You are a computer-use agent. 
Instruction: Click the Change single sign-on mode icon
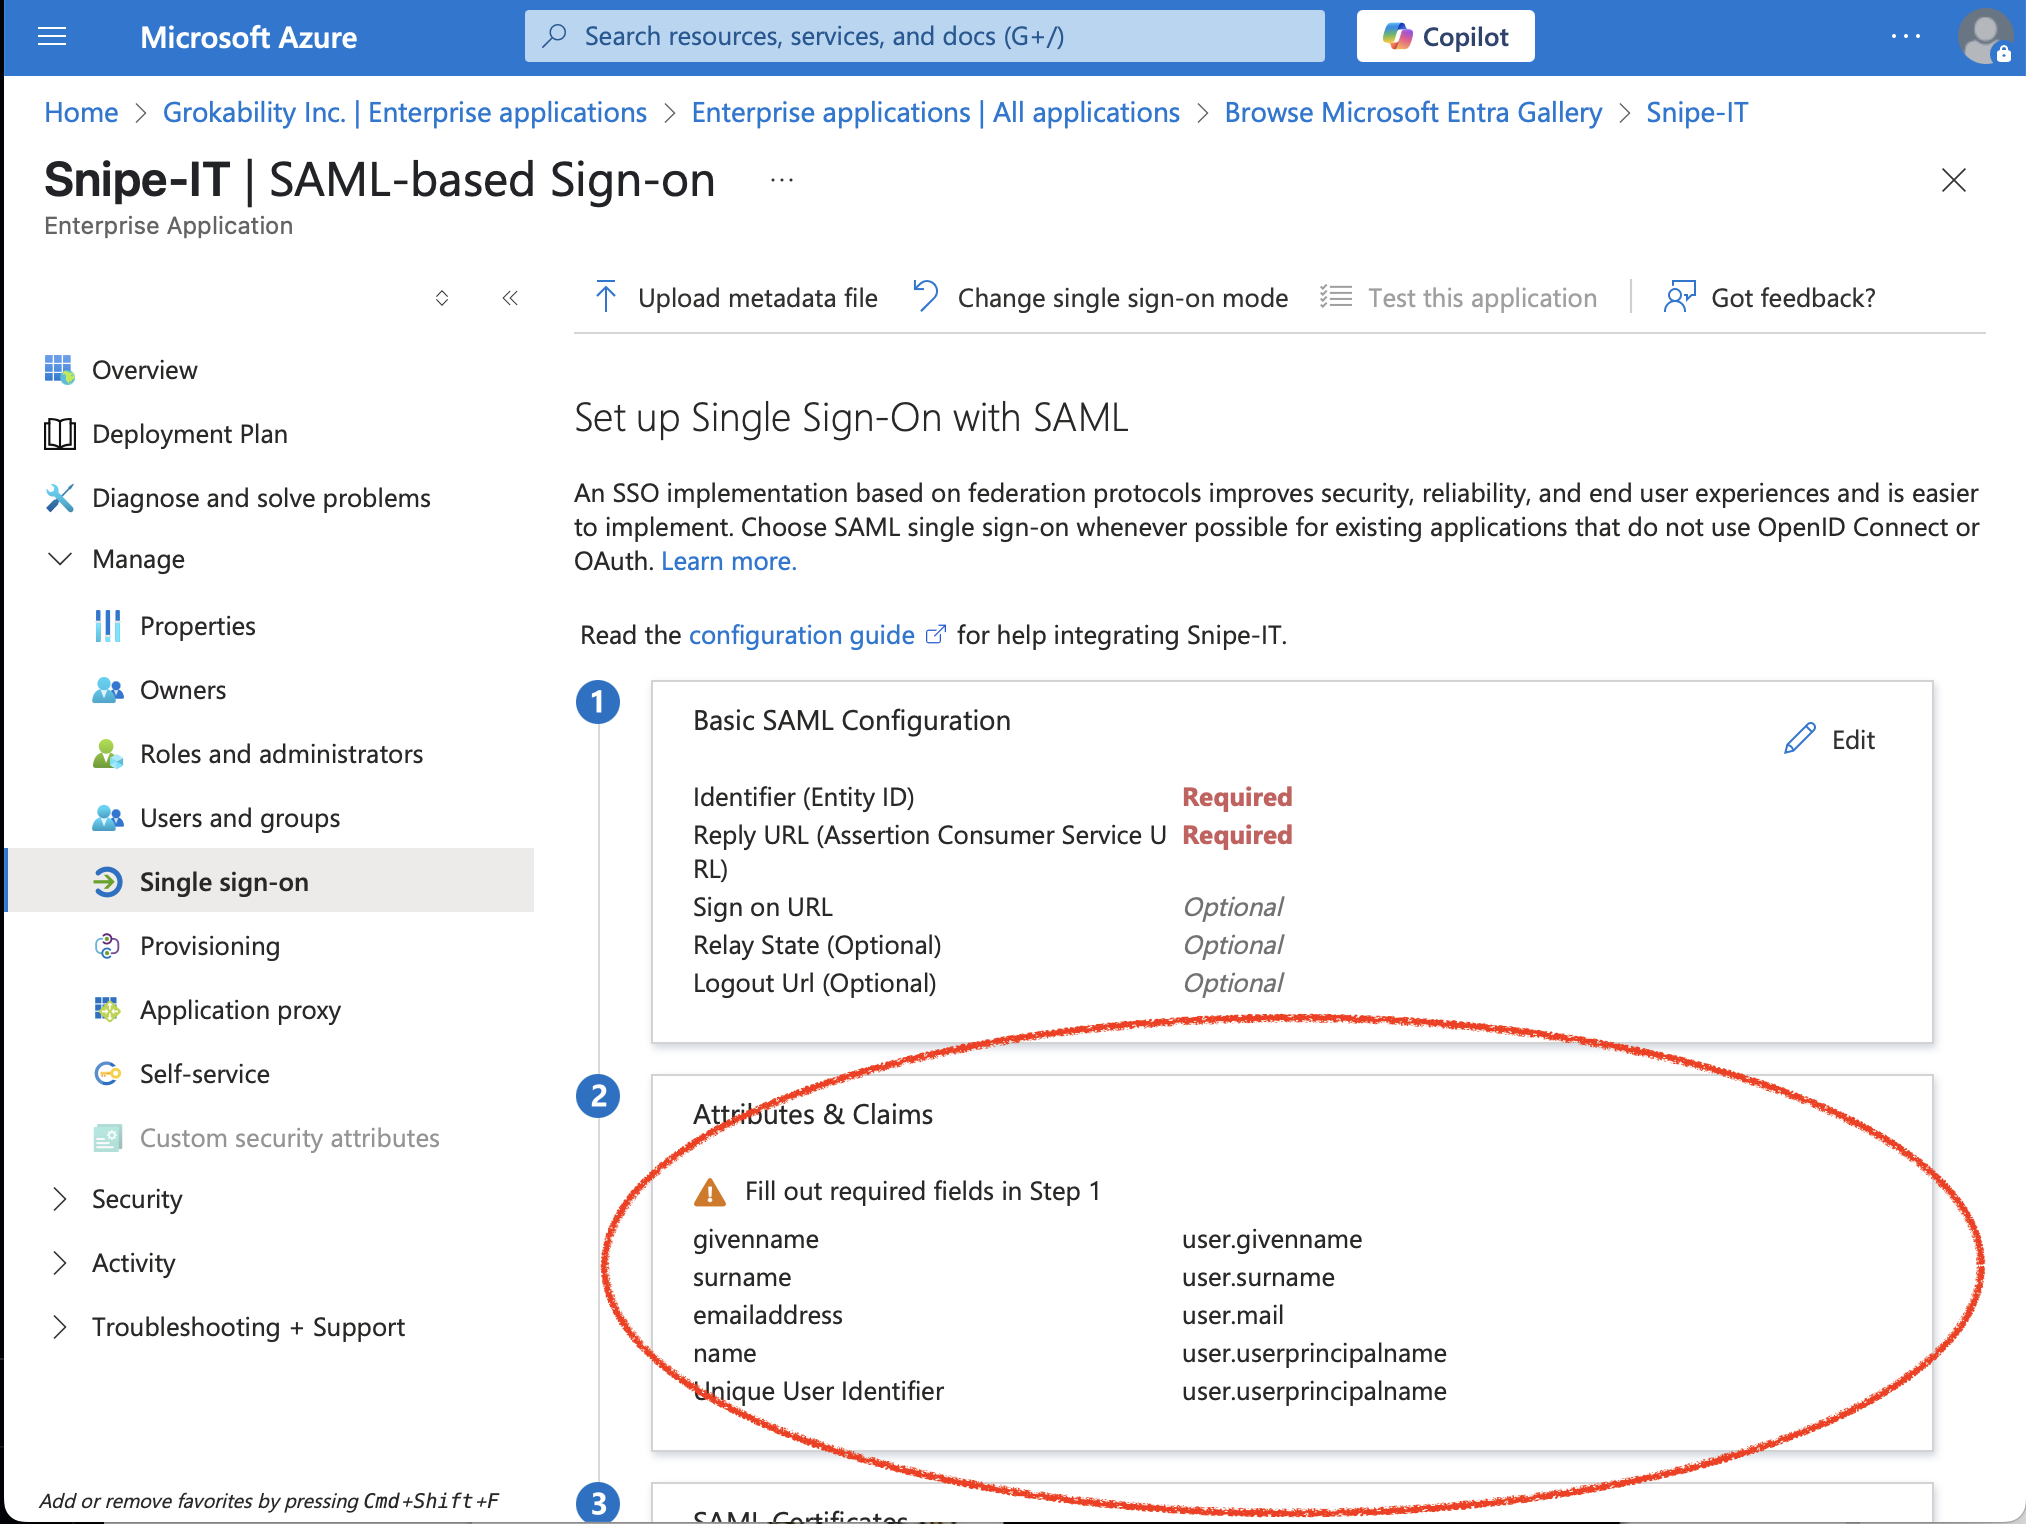pyautogui.click(x=926, y=296)
